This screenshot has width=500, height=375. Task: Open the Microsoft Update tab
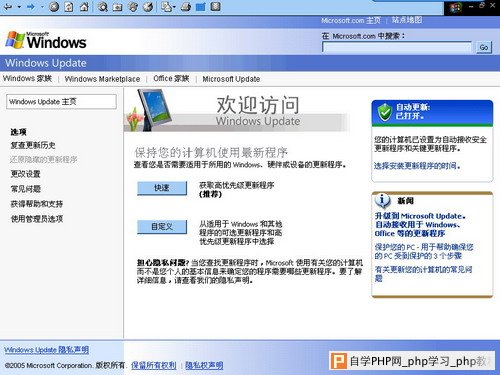231,79
